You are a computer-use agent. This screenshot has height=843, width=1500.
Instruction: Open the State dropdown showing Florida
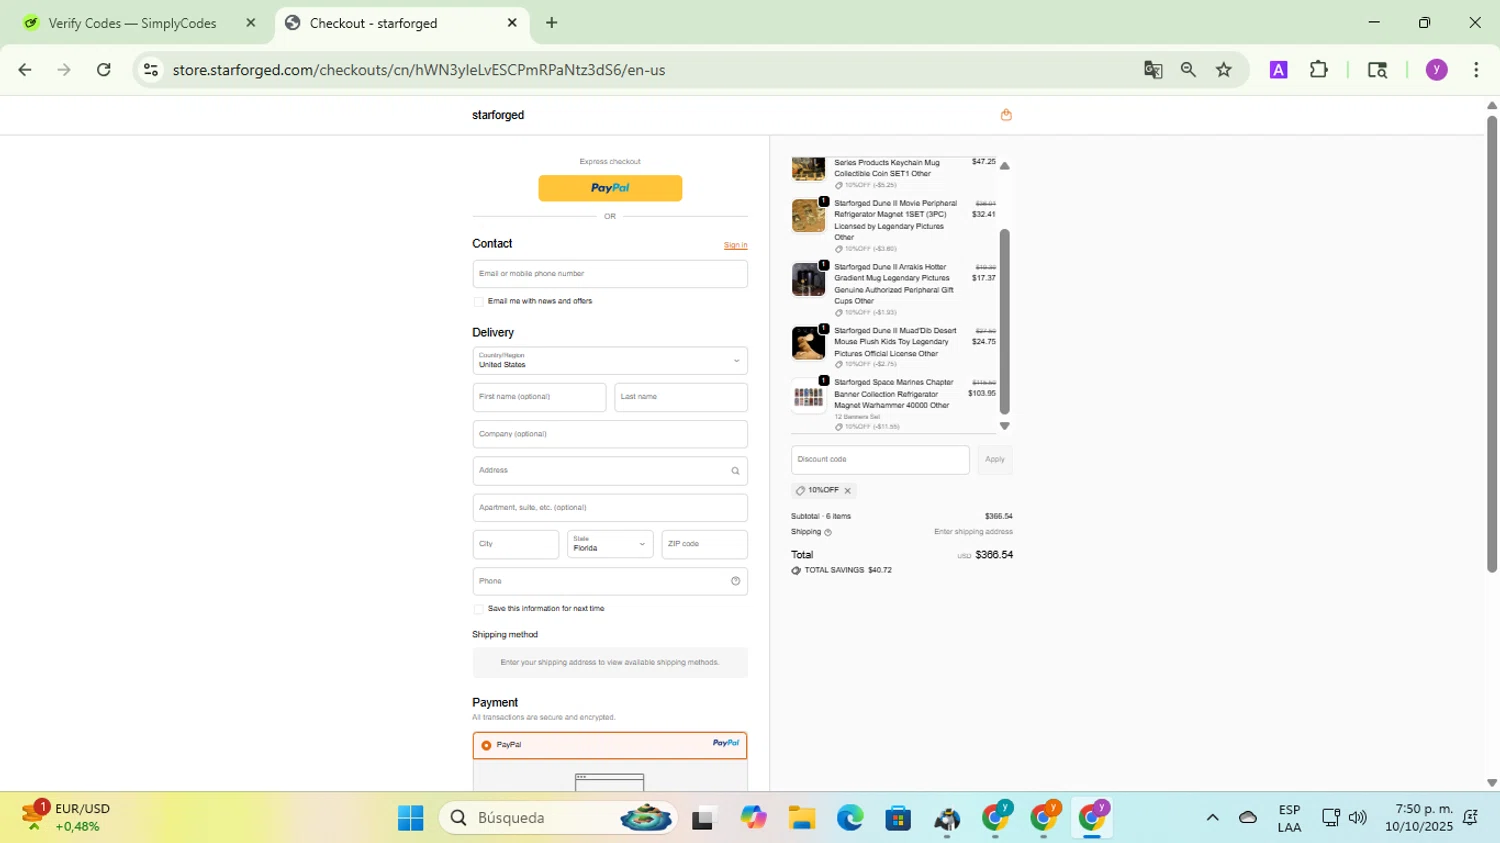pos(610,544)
